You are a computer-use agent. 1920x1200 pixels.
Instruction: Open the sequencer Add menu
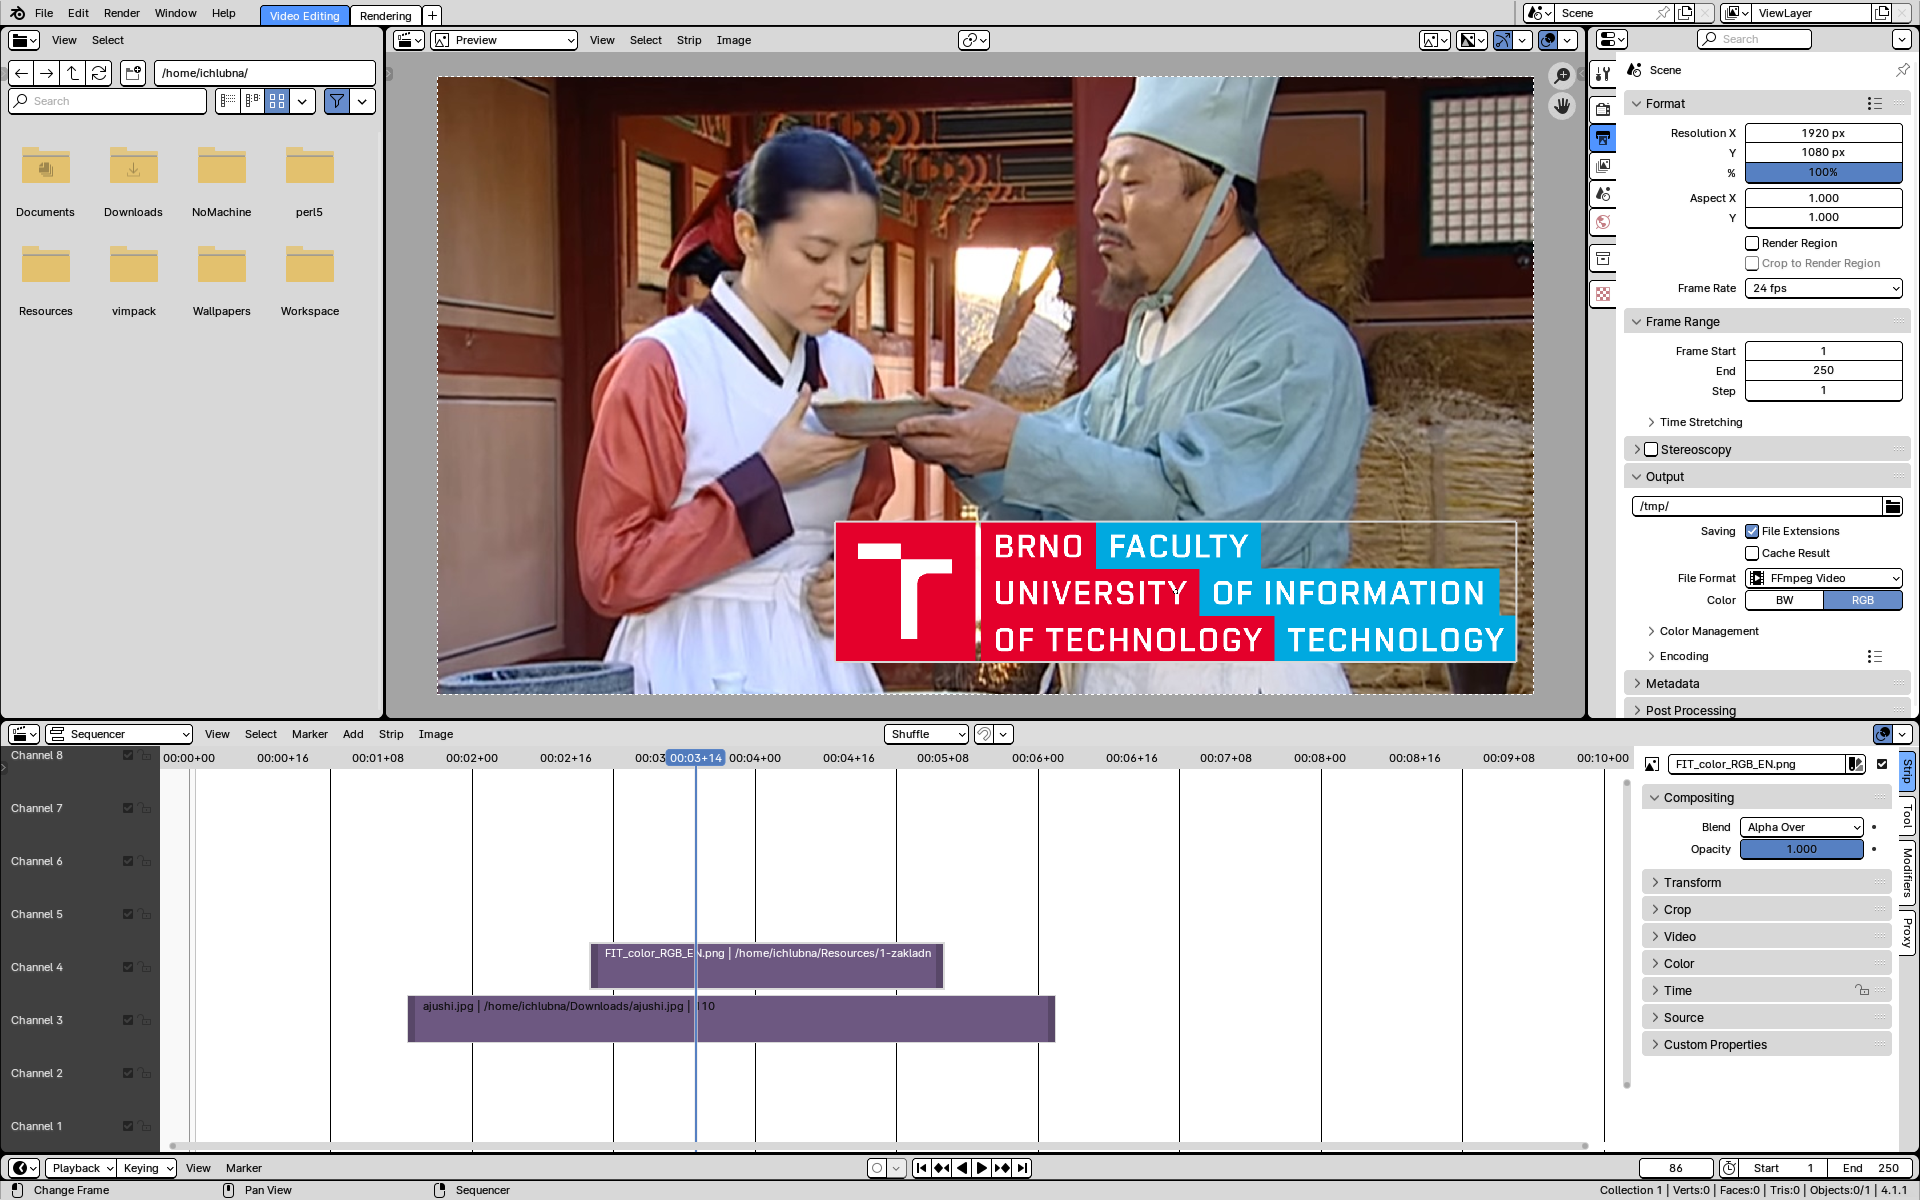[x=353, y=734]
